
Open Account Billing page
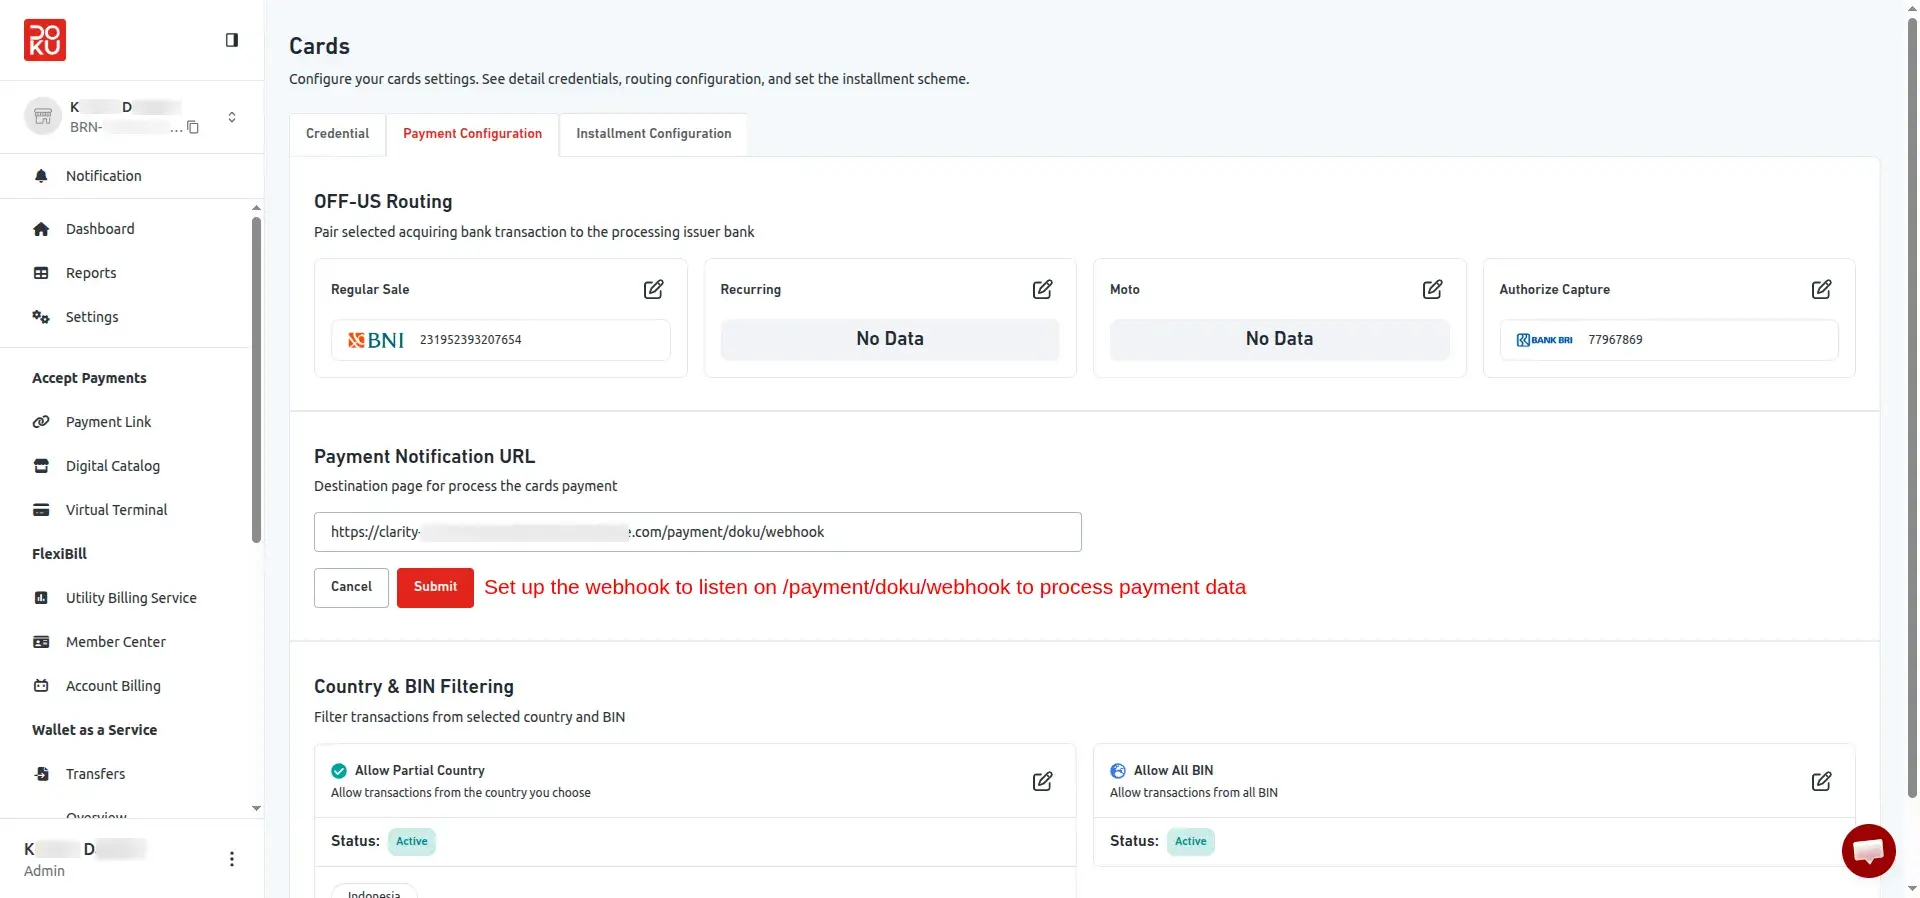click(x=113, y=686)
